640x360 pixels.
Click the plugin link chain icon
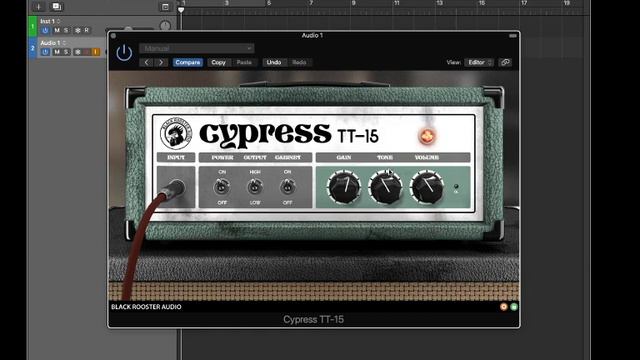tap(505, 62)
